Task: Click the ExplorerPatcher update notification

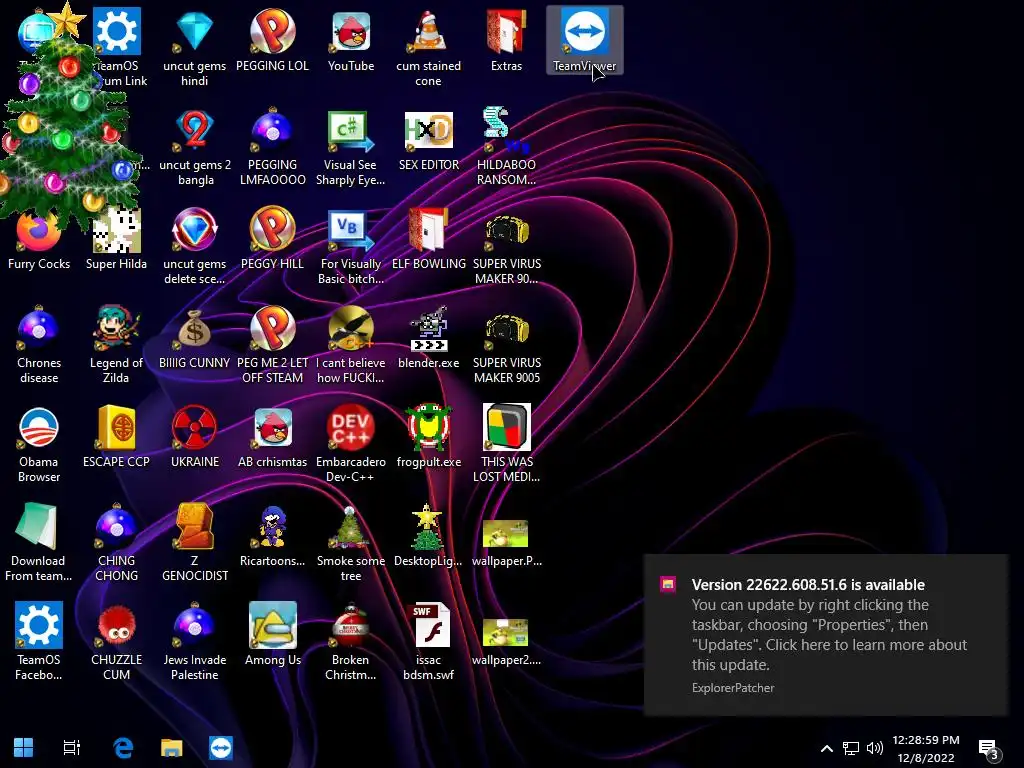Action: 826,635
